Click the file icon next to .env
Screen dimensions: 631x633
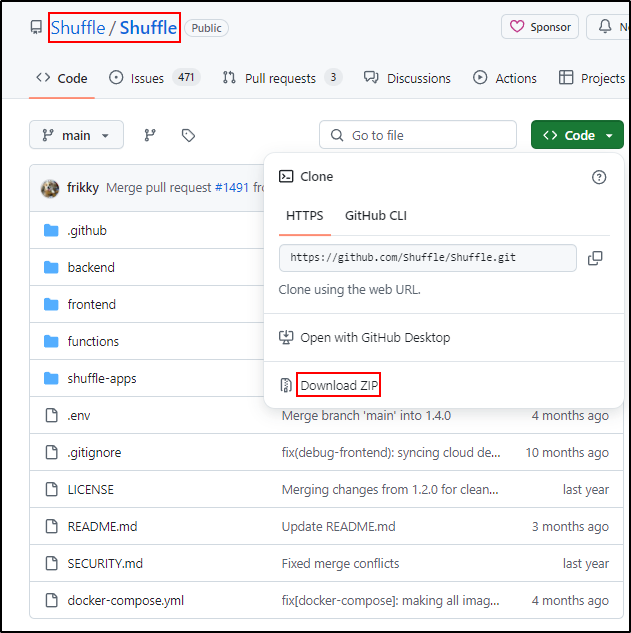click(x=51, y=415)
